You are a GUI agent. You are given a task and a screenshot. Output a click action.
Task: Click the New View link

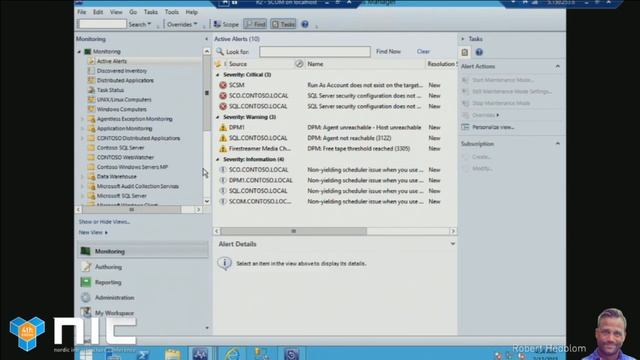pyautogui.click(x=93, y=232)
